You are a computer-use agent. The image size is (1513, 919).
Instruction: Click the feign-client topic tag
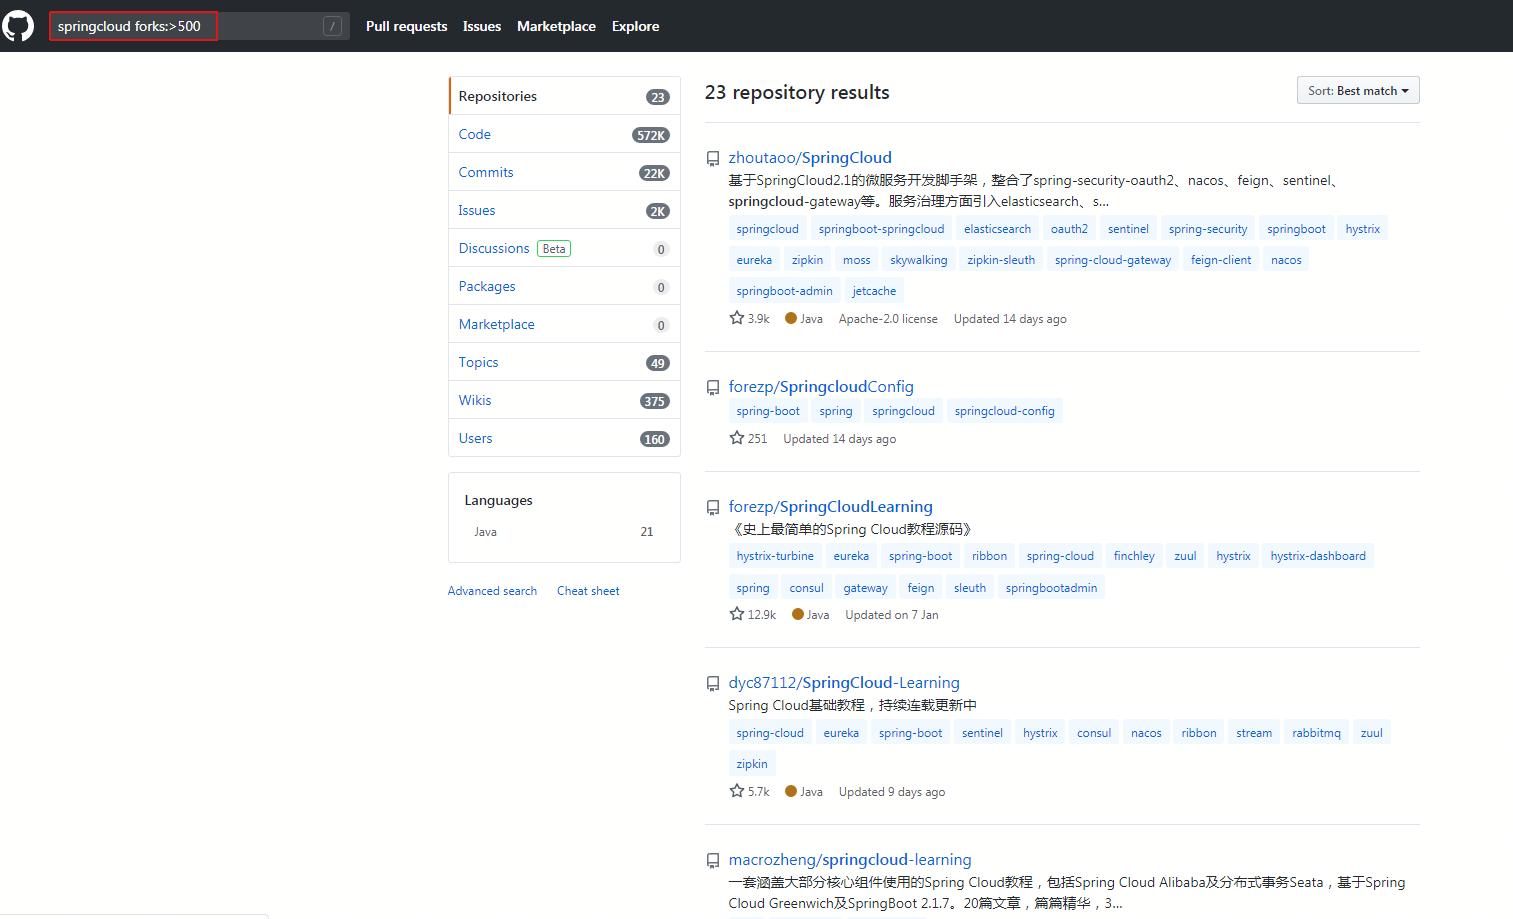coord(1221,260)
